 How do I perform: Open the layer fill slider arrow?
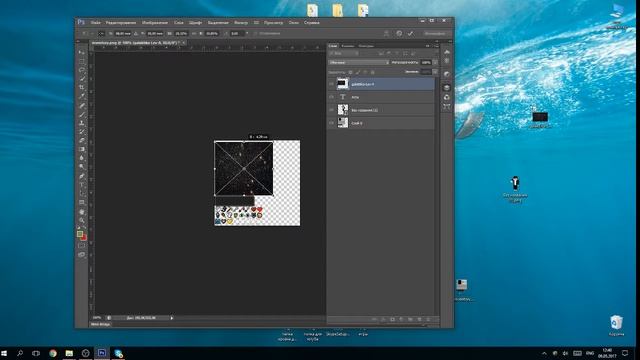435,72
